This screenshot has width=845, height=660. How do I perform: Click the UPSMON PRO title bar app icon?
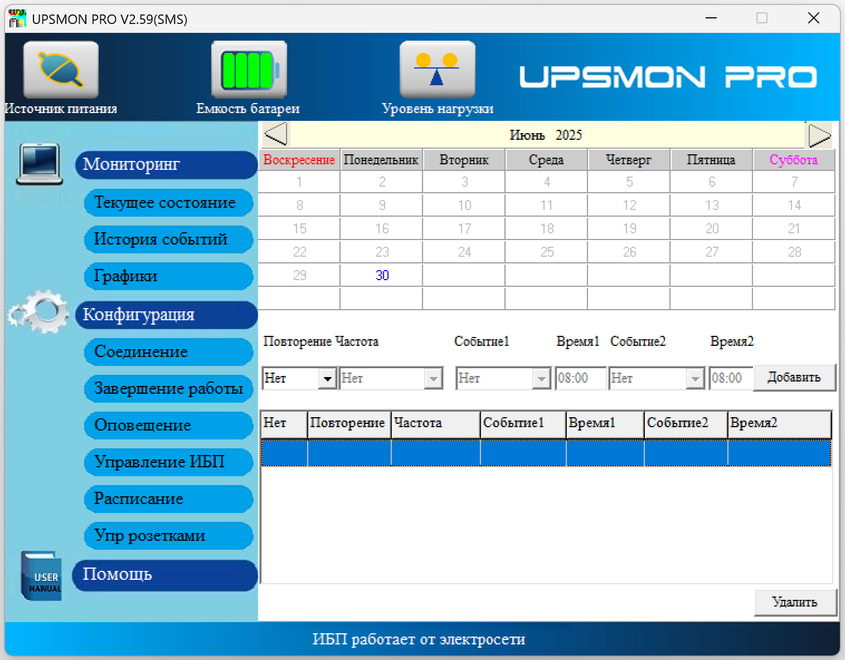coord(17,19)
